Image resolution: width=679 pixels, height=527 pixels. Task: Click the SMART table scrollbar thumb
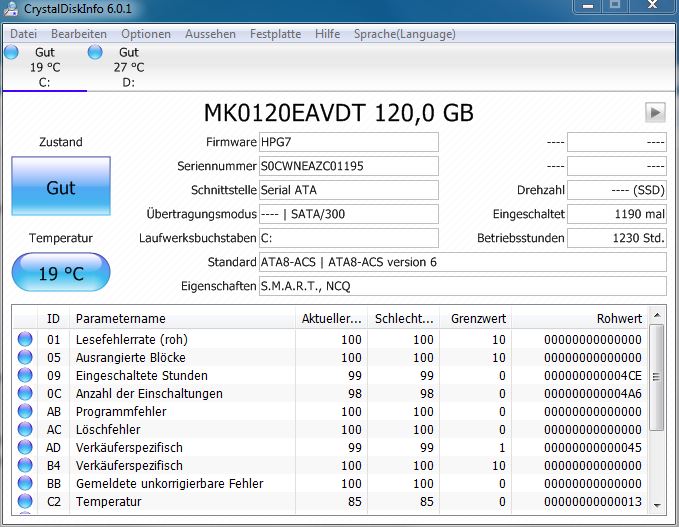pyautogui.click(x=656, y=377)
